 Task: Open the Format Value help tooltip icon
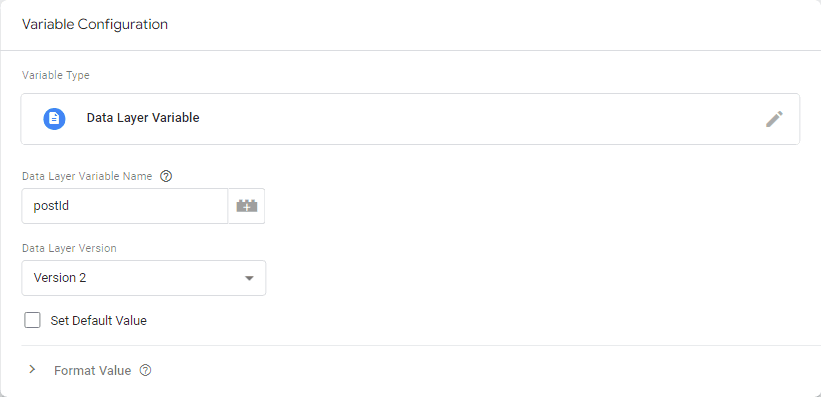point(146,371)
